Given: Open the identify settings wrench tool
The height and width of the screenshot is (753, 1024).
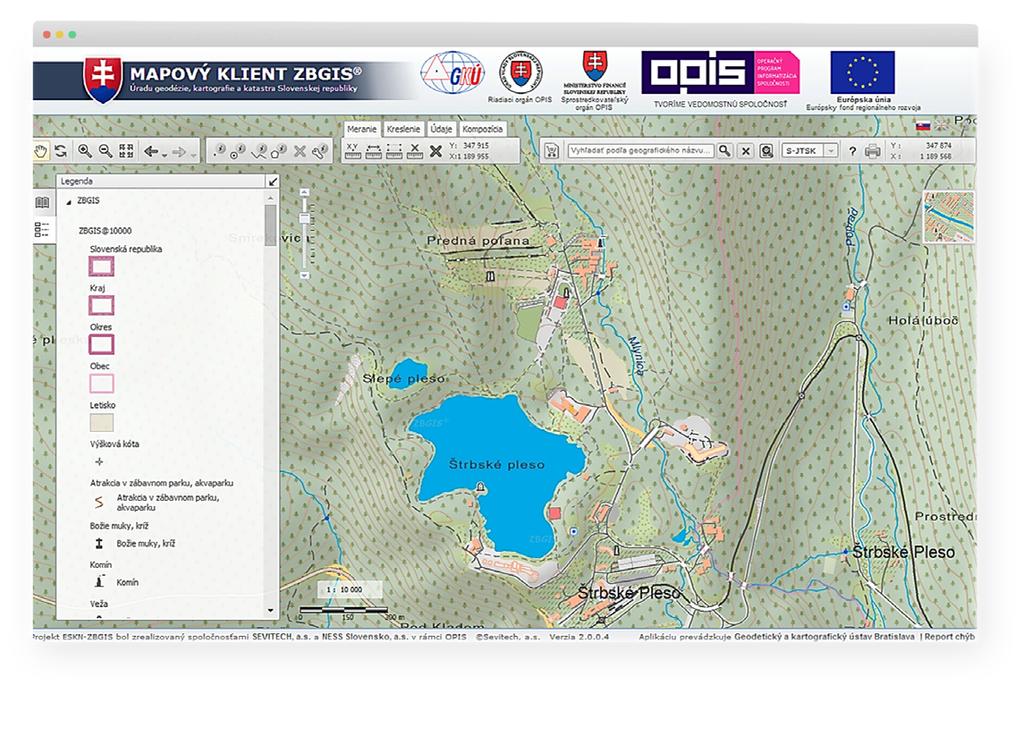Looking at the screenshot, I should point(319,152).
